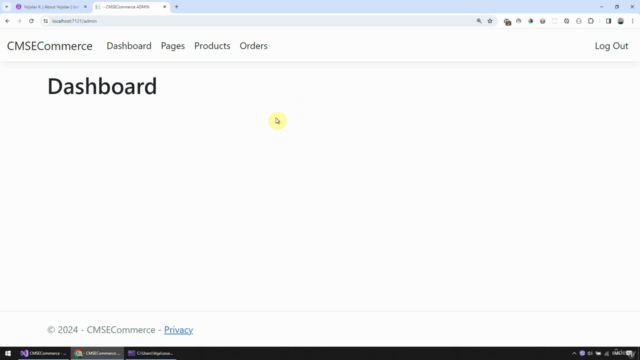Switch to Visual Studio in taskbar
The width and height of the screenshot is (640, 360).
tap(43, 353)
